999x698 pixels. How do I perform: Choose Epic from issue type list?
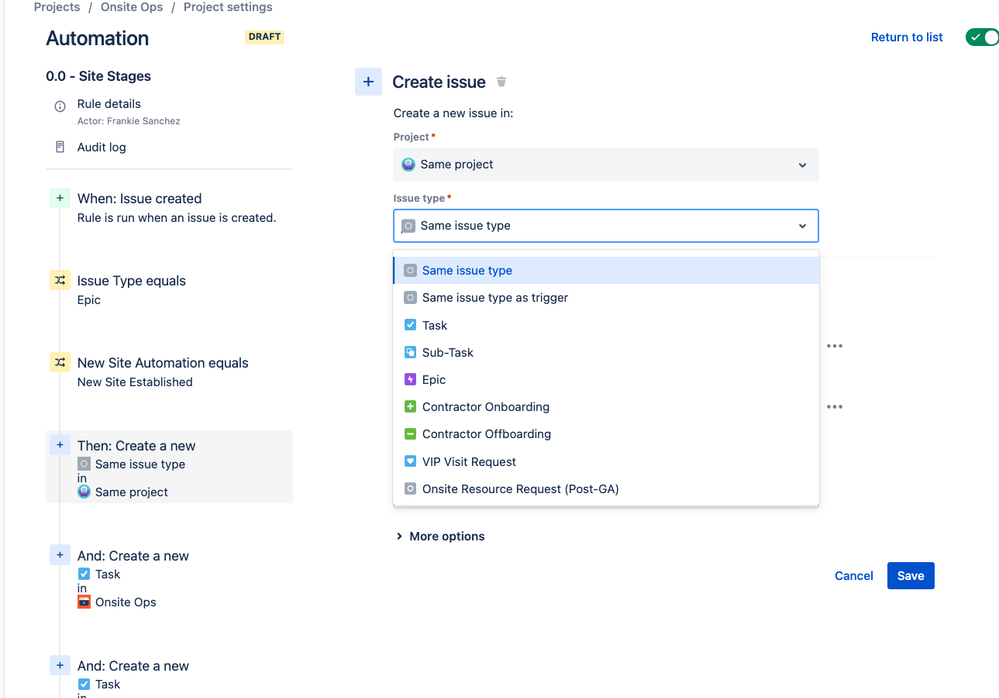pyautogui.click(x=606, y=380)
